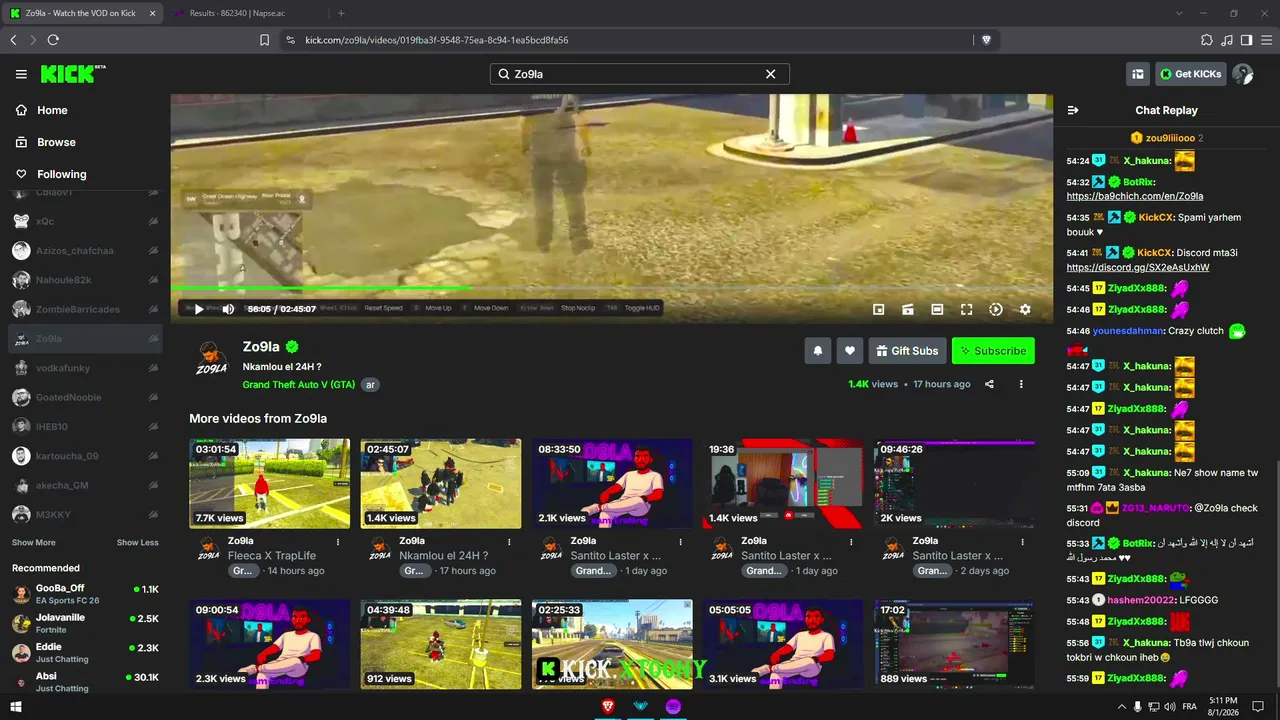Clear the Zo9la search text
The image size is (1280, 720).
pos(770,74)
